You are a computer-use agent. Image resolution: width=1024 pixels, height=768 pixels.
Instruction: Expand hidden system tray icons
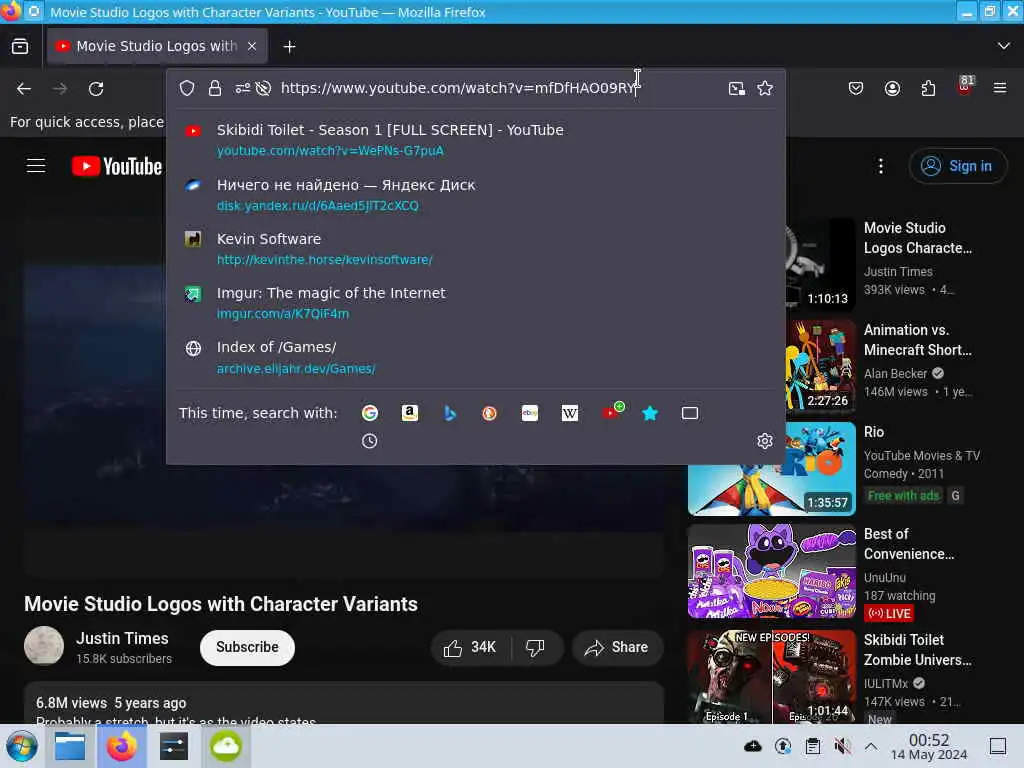click(x=871, y=746)
